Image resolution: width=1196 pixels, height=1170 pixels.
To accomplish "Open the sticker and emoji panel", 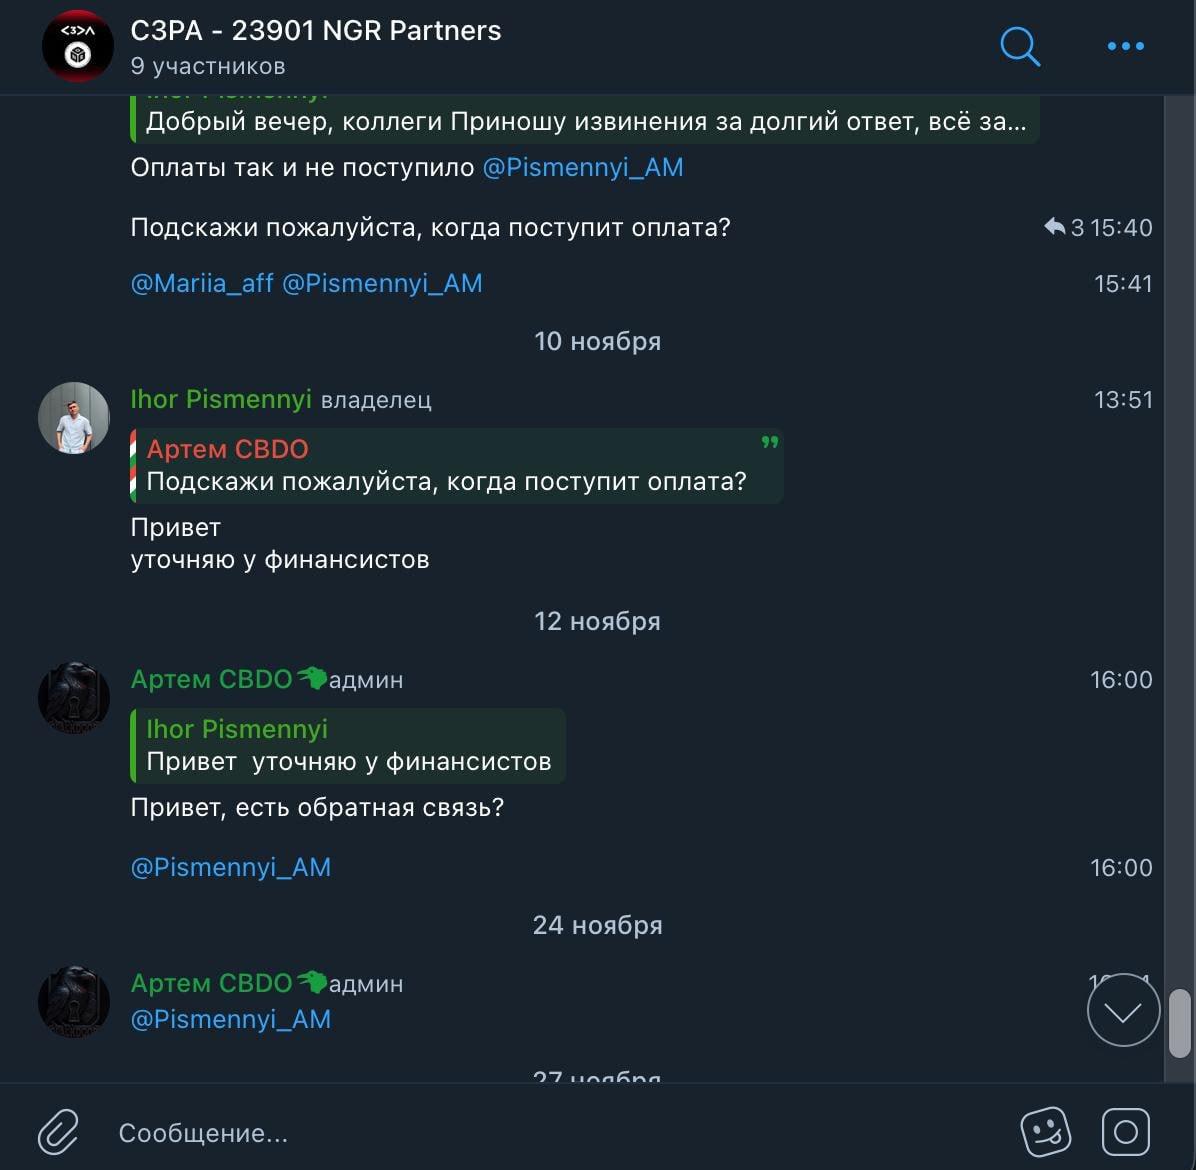I will coord(1045,1132).
